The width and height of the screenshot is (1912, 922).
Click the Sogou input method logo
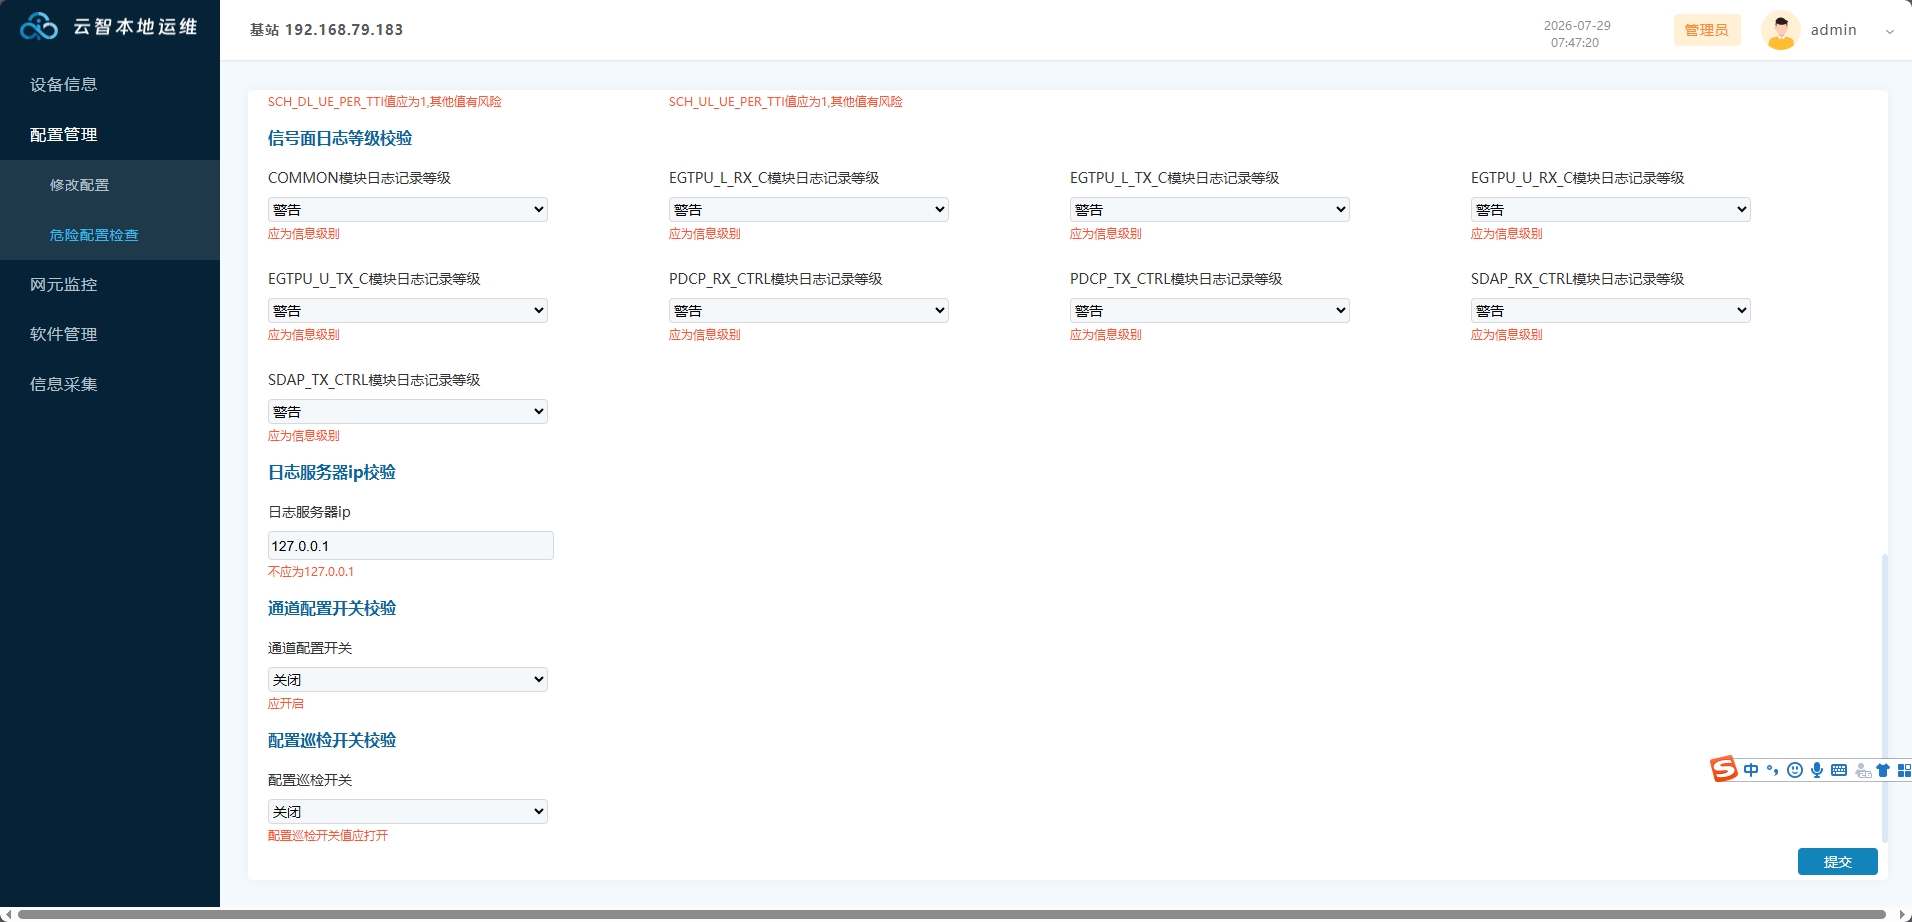[1724, 769]
